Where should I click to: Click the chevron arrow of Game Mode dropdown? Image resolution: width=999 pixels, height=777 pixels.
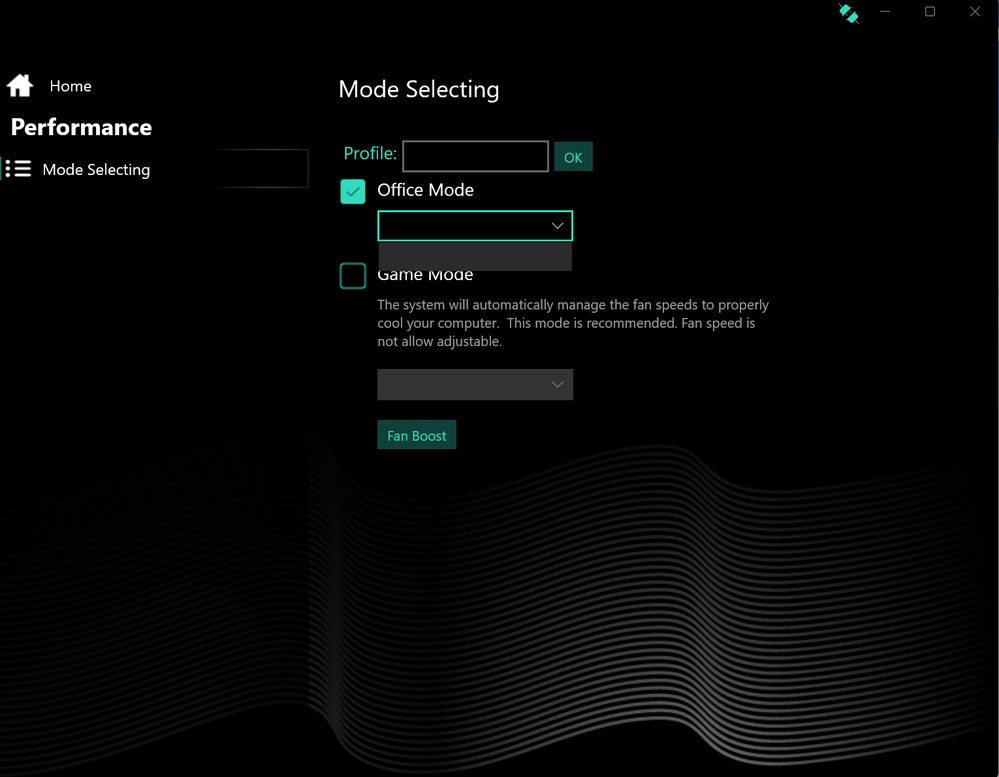coord(557,385)
